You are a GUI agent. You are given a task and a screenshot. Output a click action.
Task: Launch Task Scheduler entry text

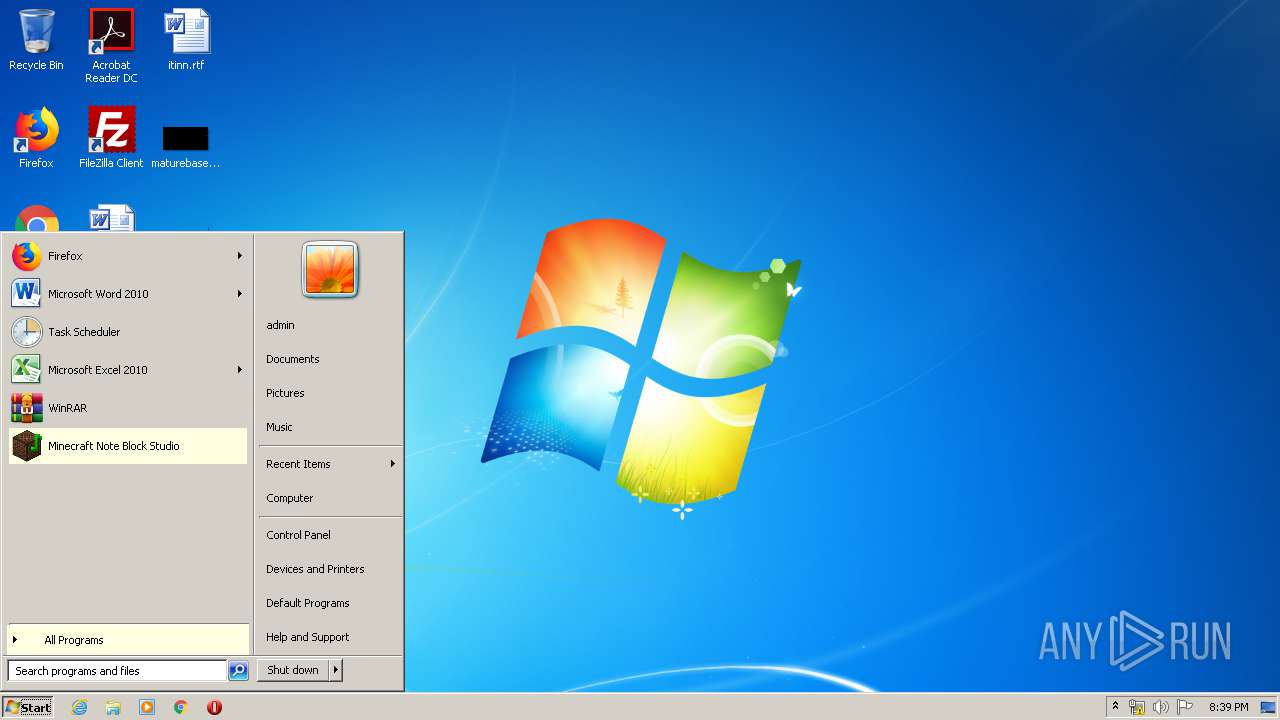[x=84, y=332]
